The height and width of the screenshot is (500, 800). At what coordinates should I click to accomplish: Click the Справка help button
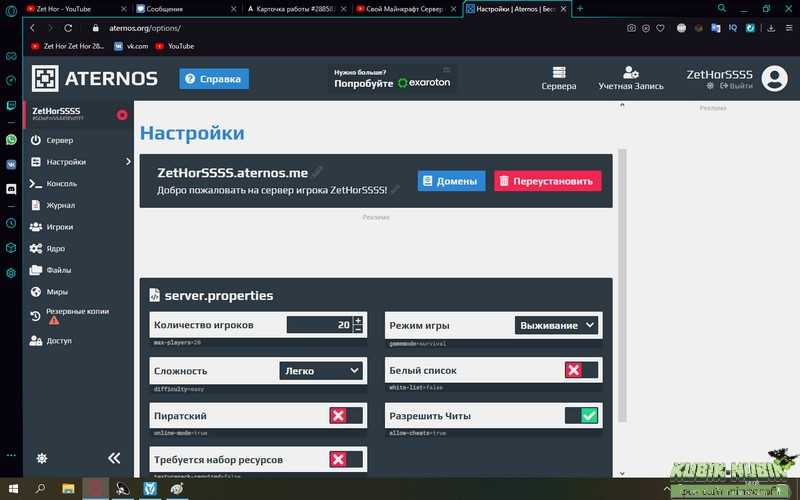tap(214, 79)
